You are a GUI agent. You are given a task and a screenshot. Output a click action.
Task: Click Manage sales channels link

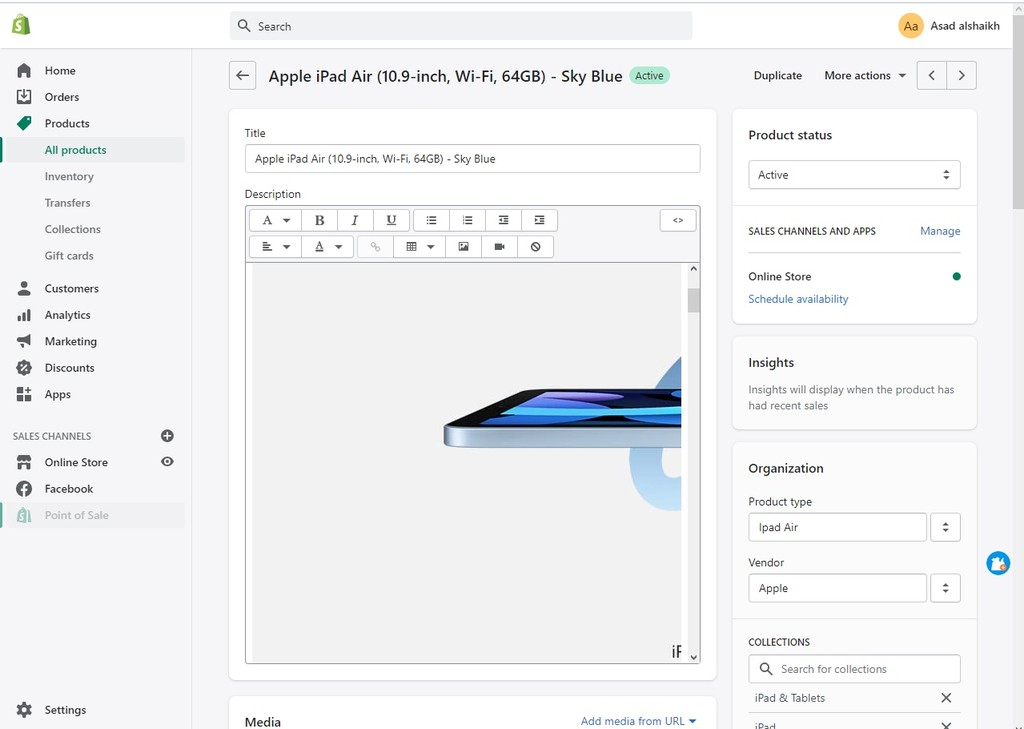(x=940, y=231)
